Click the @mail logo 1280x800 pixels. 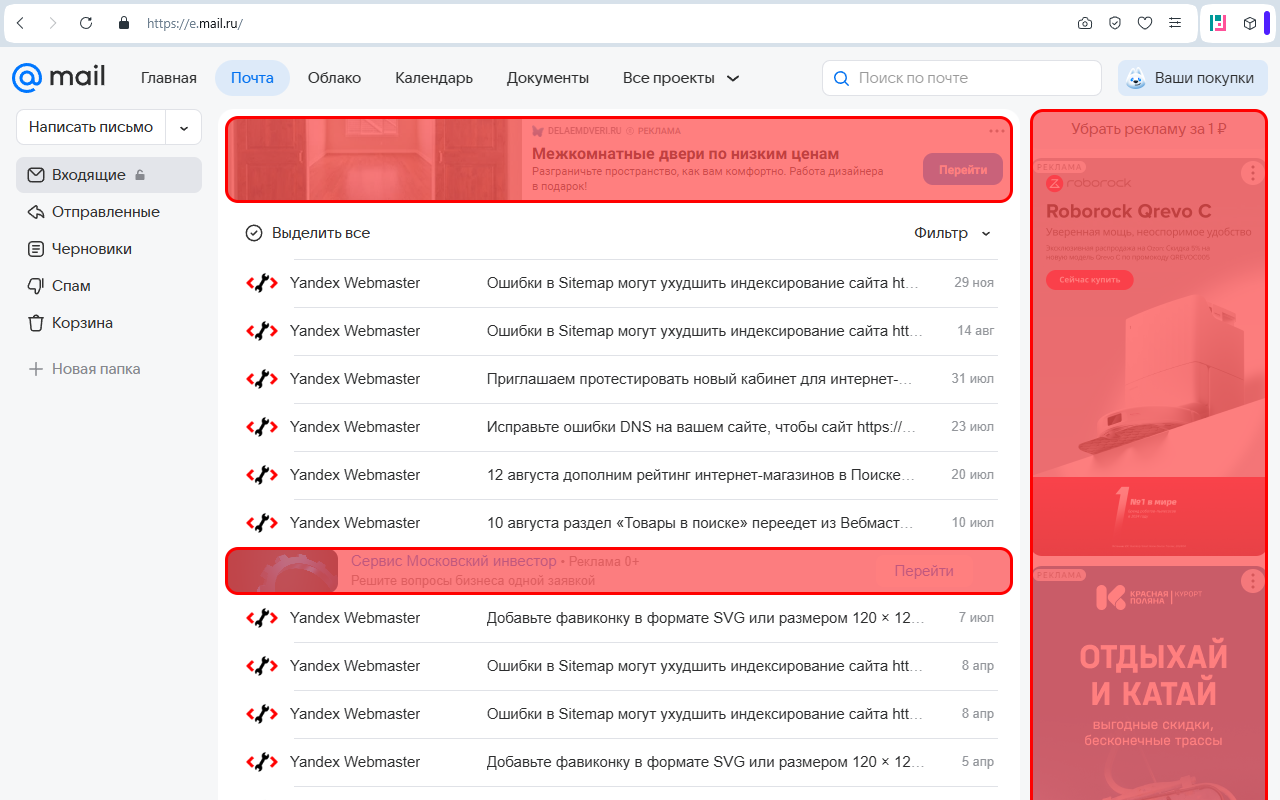point(58,78)
